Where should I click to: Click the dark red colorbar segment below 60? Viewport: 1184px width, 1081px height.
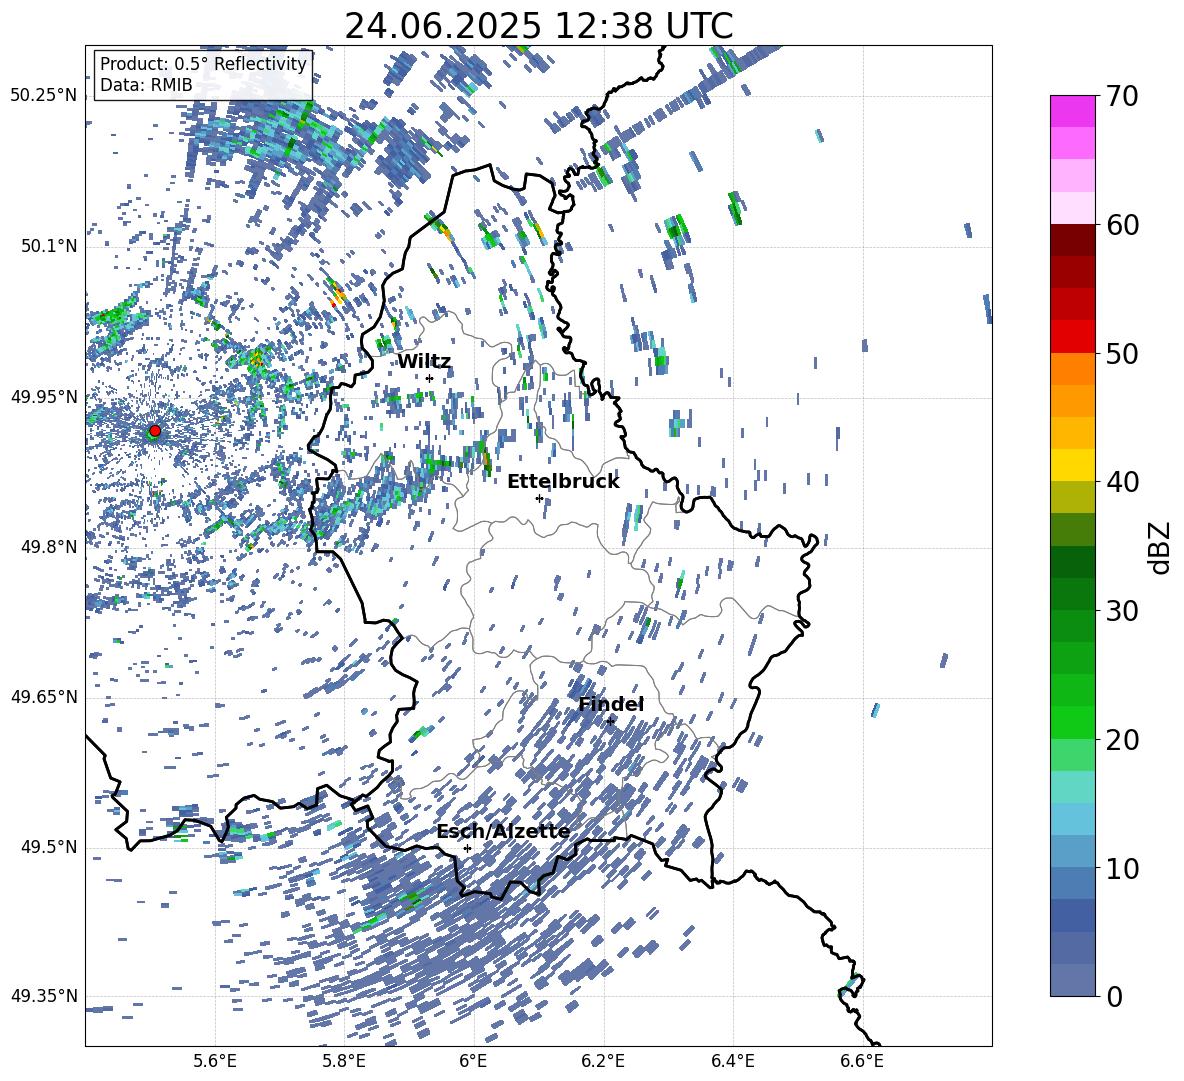(1072, 240)
